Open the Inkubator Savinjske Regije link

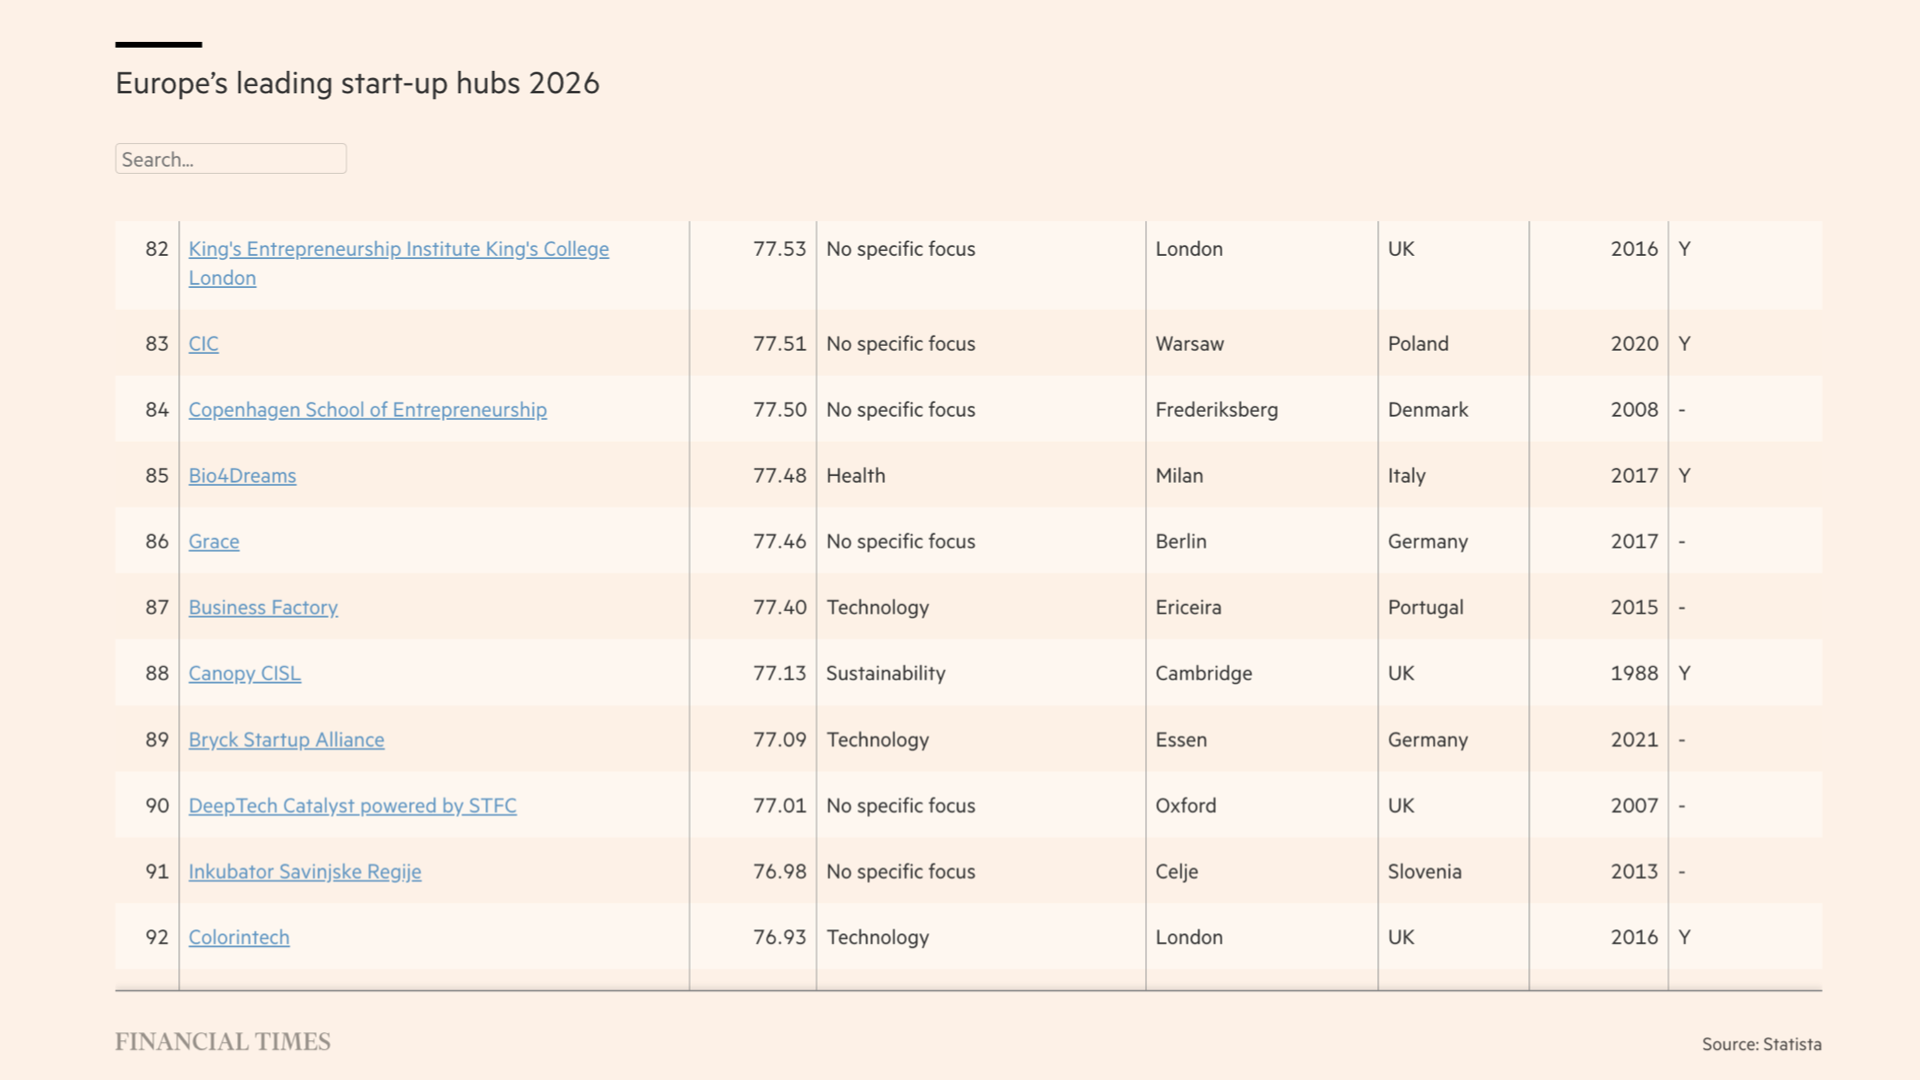[305, 872]
